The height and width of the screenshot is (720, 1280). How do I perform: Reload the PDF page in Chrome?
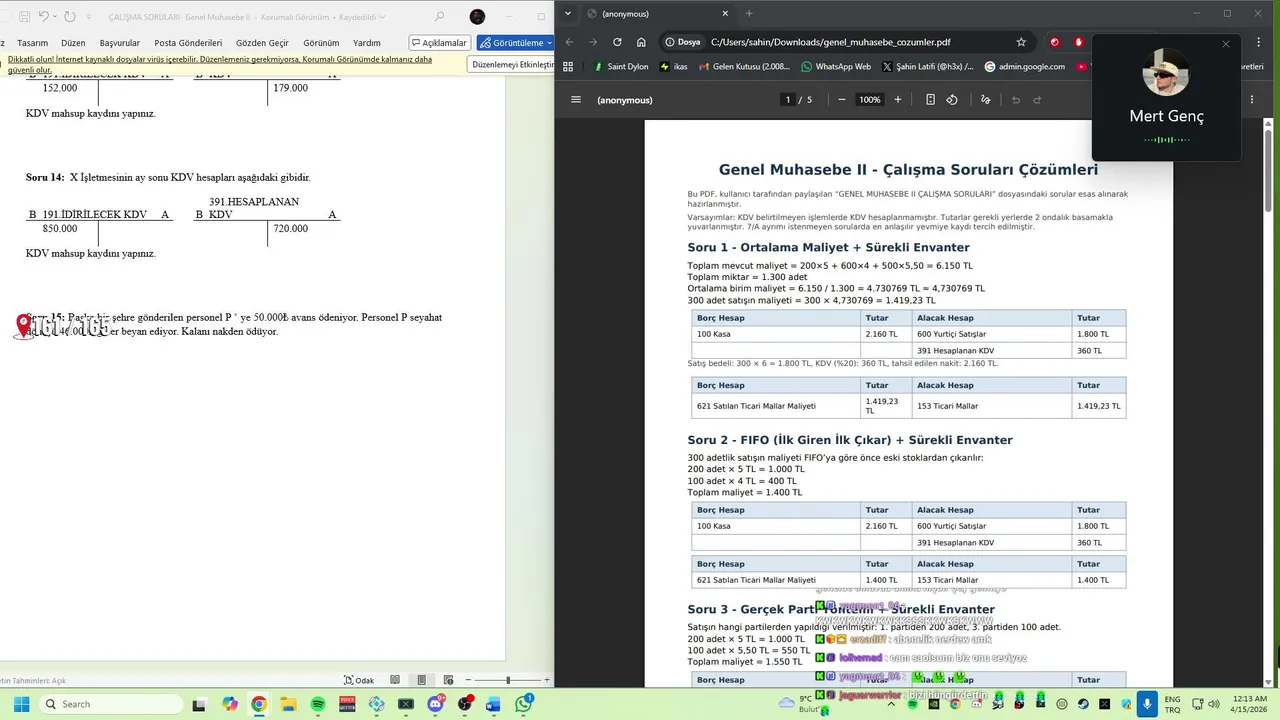[x=617, y=42]
